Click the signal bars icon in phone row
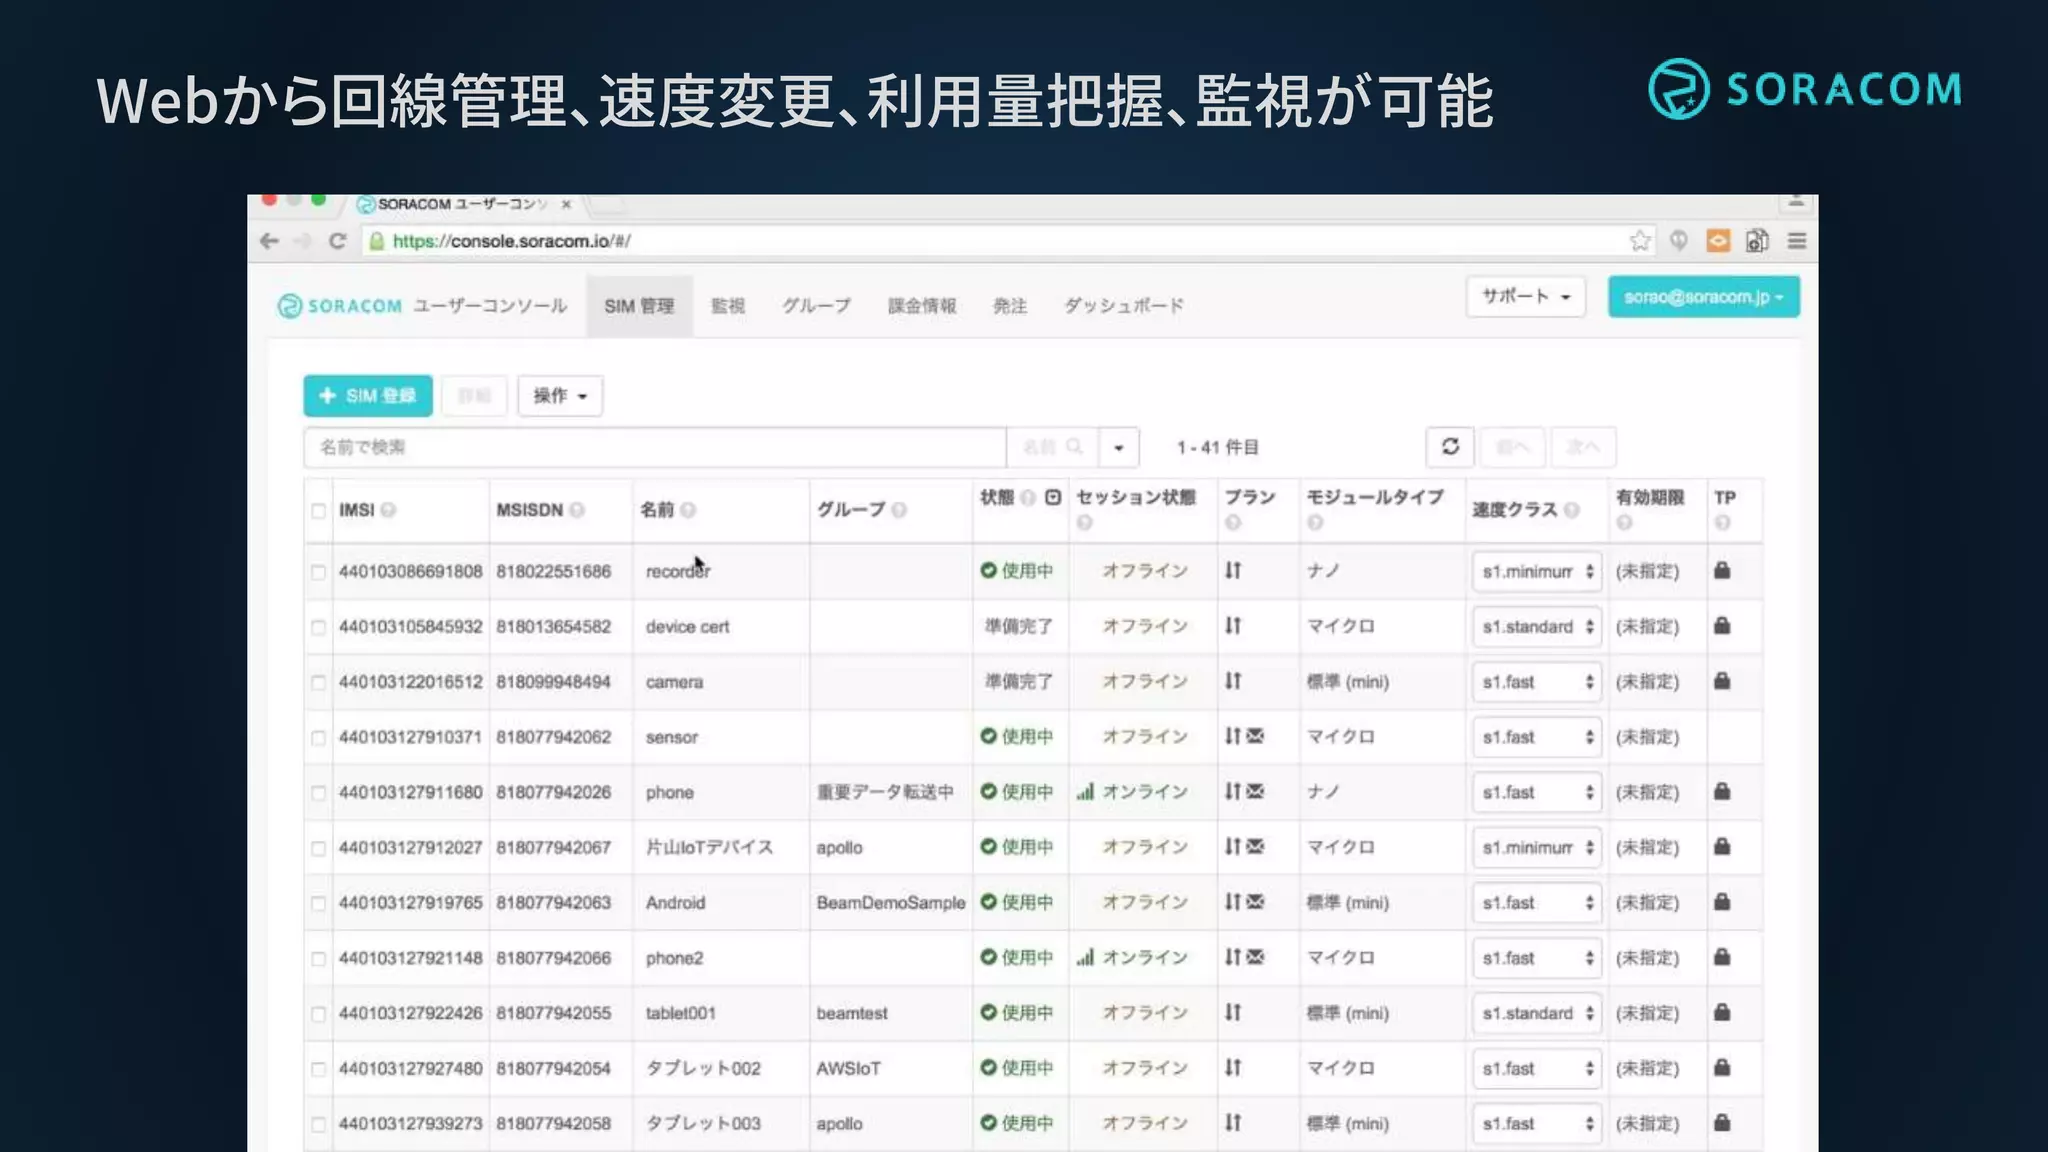 (1085, 792)
